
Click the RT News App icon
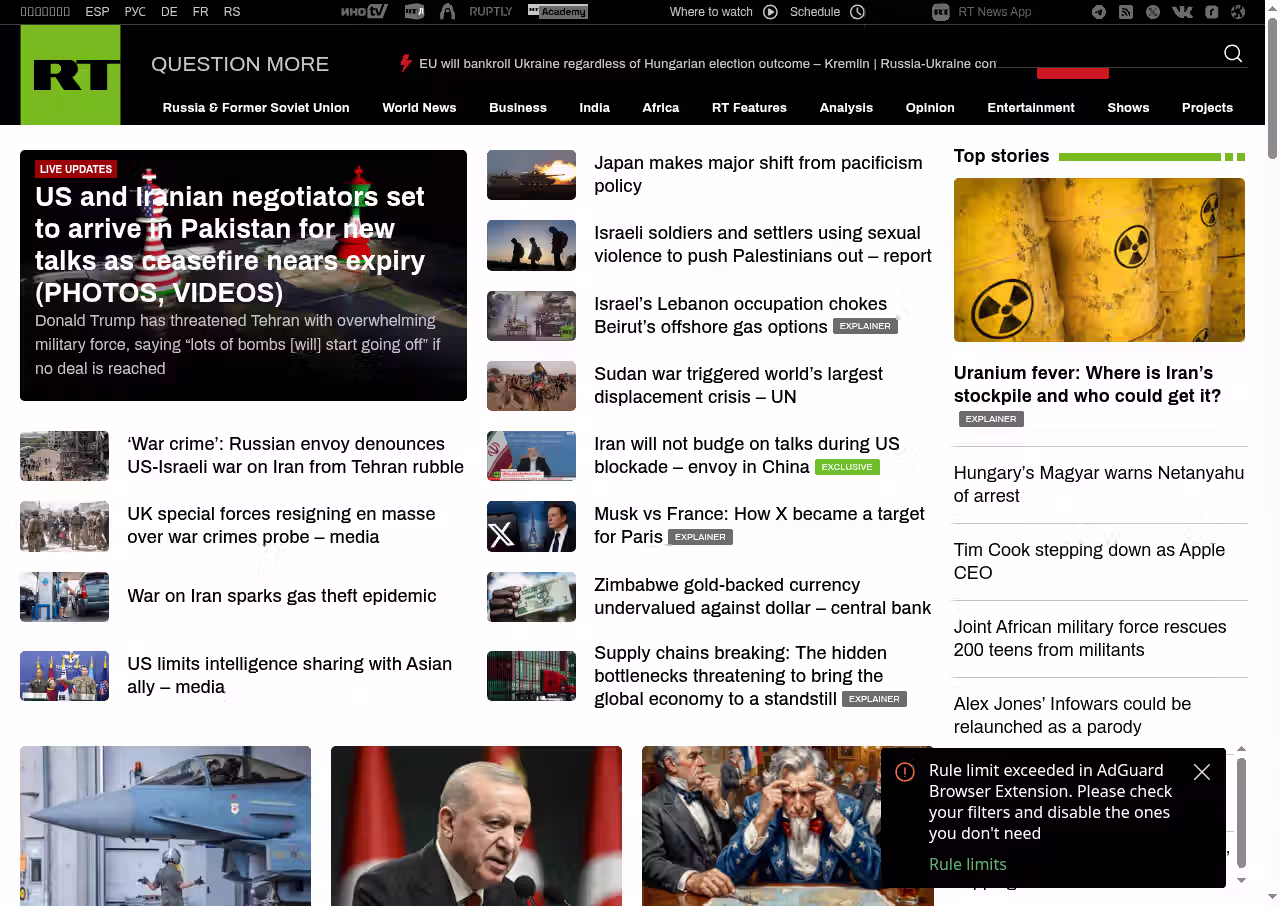click(940, 12)
